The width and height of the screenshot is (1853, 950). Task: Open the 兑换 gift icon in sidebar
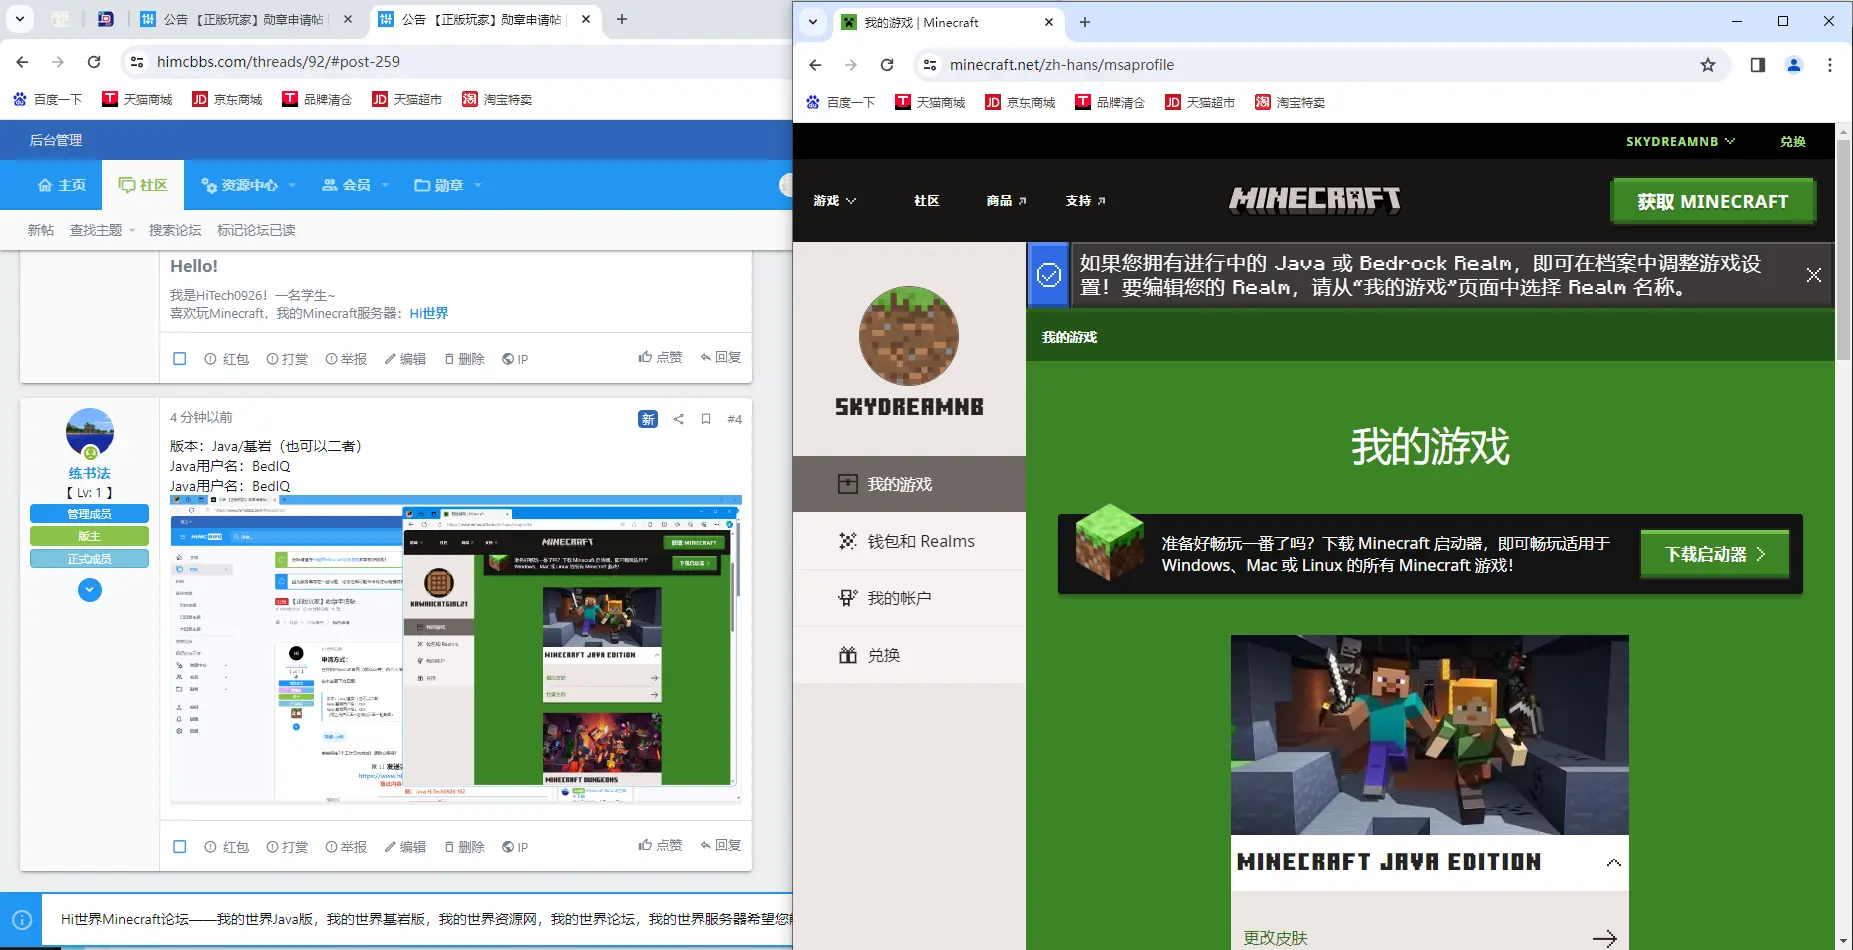click(x=846, y=655)
